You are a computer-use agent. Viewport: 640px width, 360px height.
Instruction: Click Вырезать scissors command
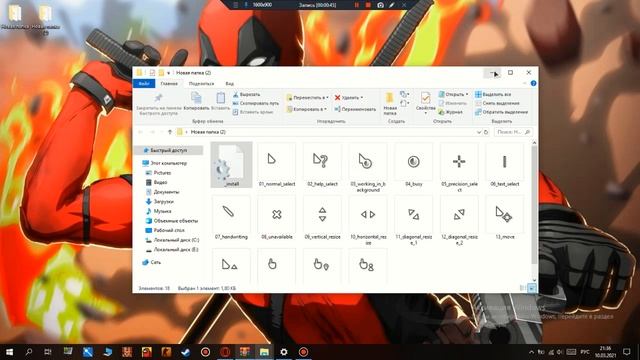click(246, 94)
